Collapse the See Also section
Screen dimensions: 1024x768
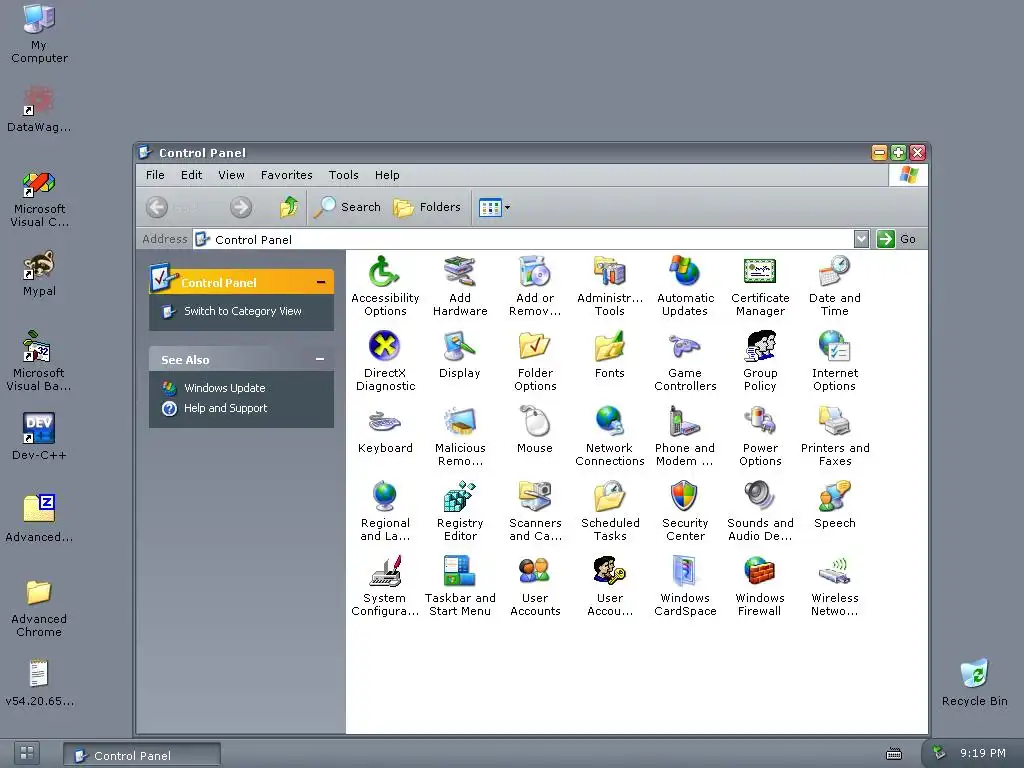coord(320,359)
